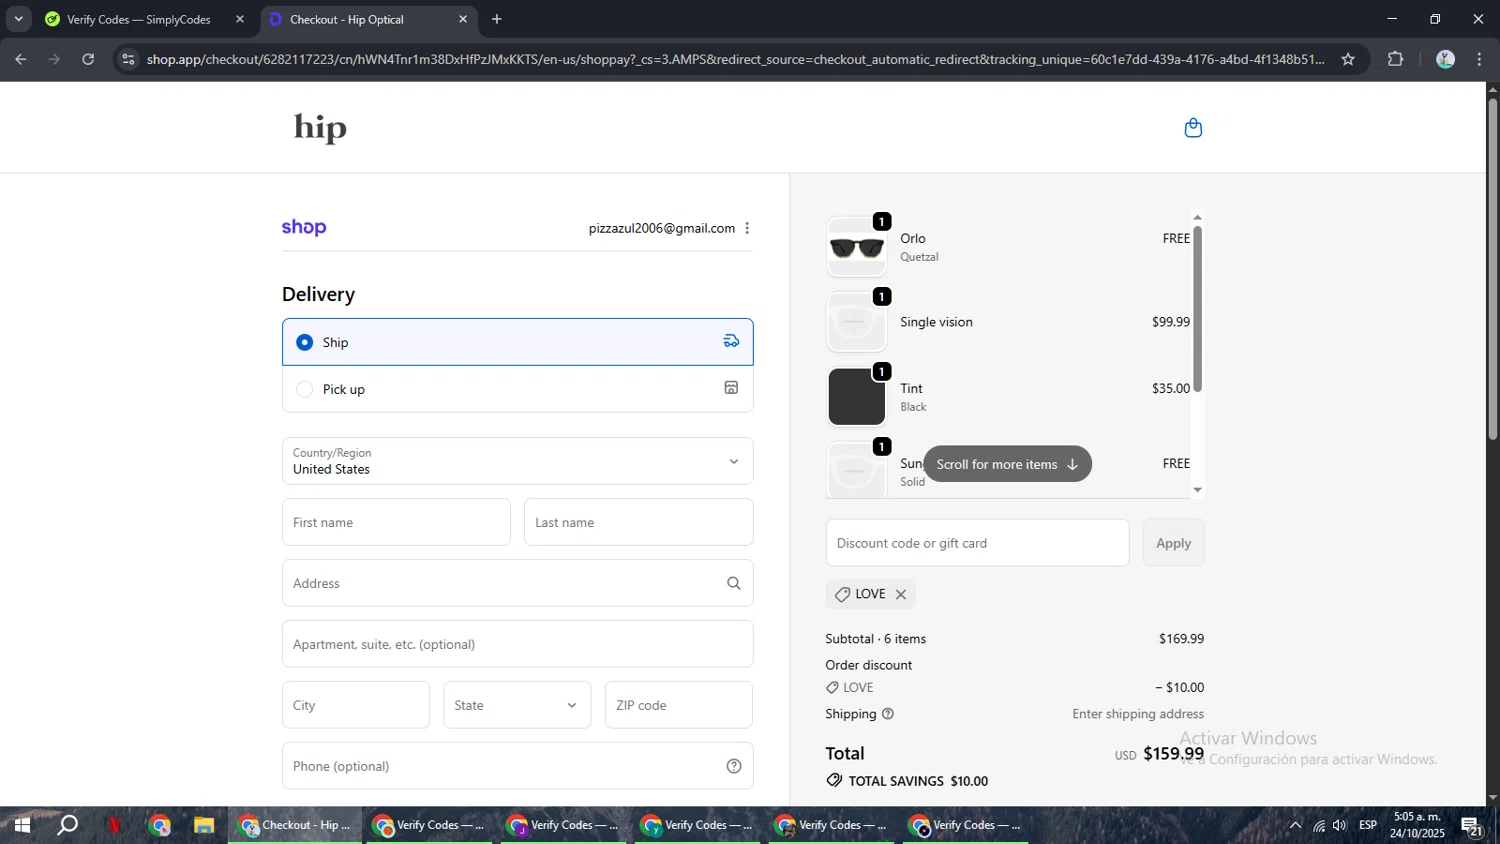
Task: Reload the page with the refresh button
Action: click(88, 59)
